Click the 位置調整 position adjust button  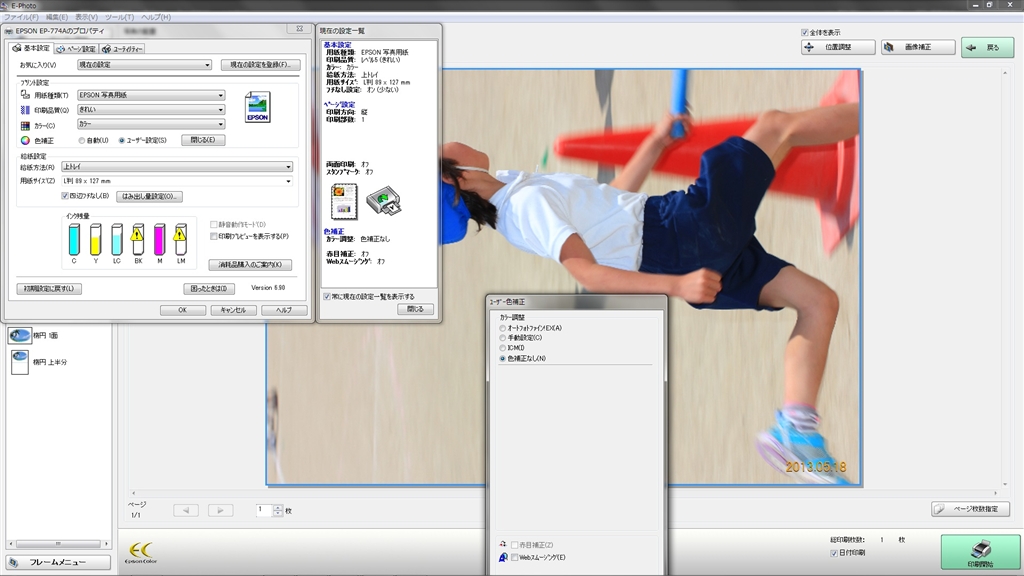[x=838, y=47]
